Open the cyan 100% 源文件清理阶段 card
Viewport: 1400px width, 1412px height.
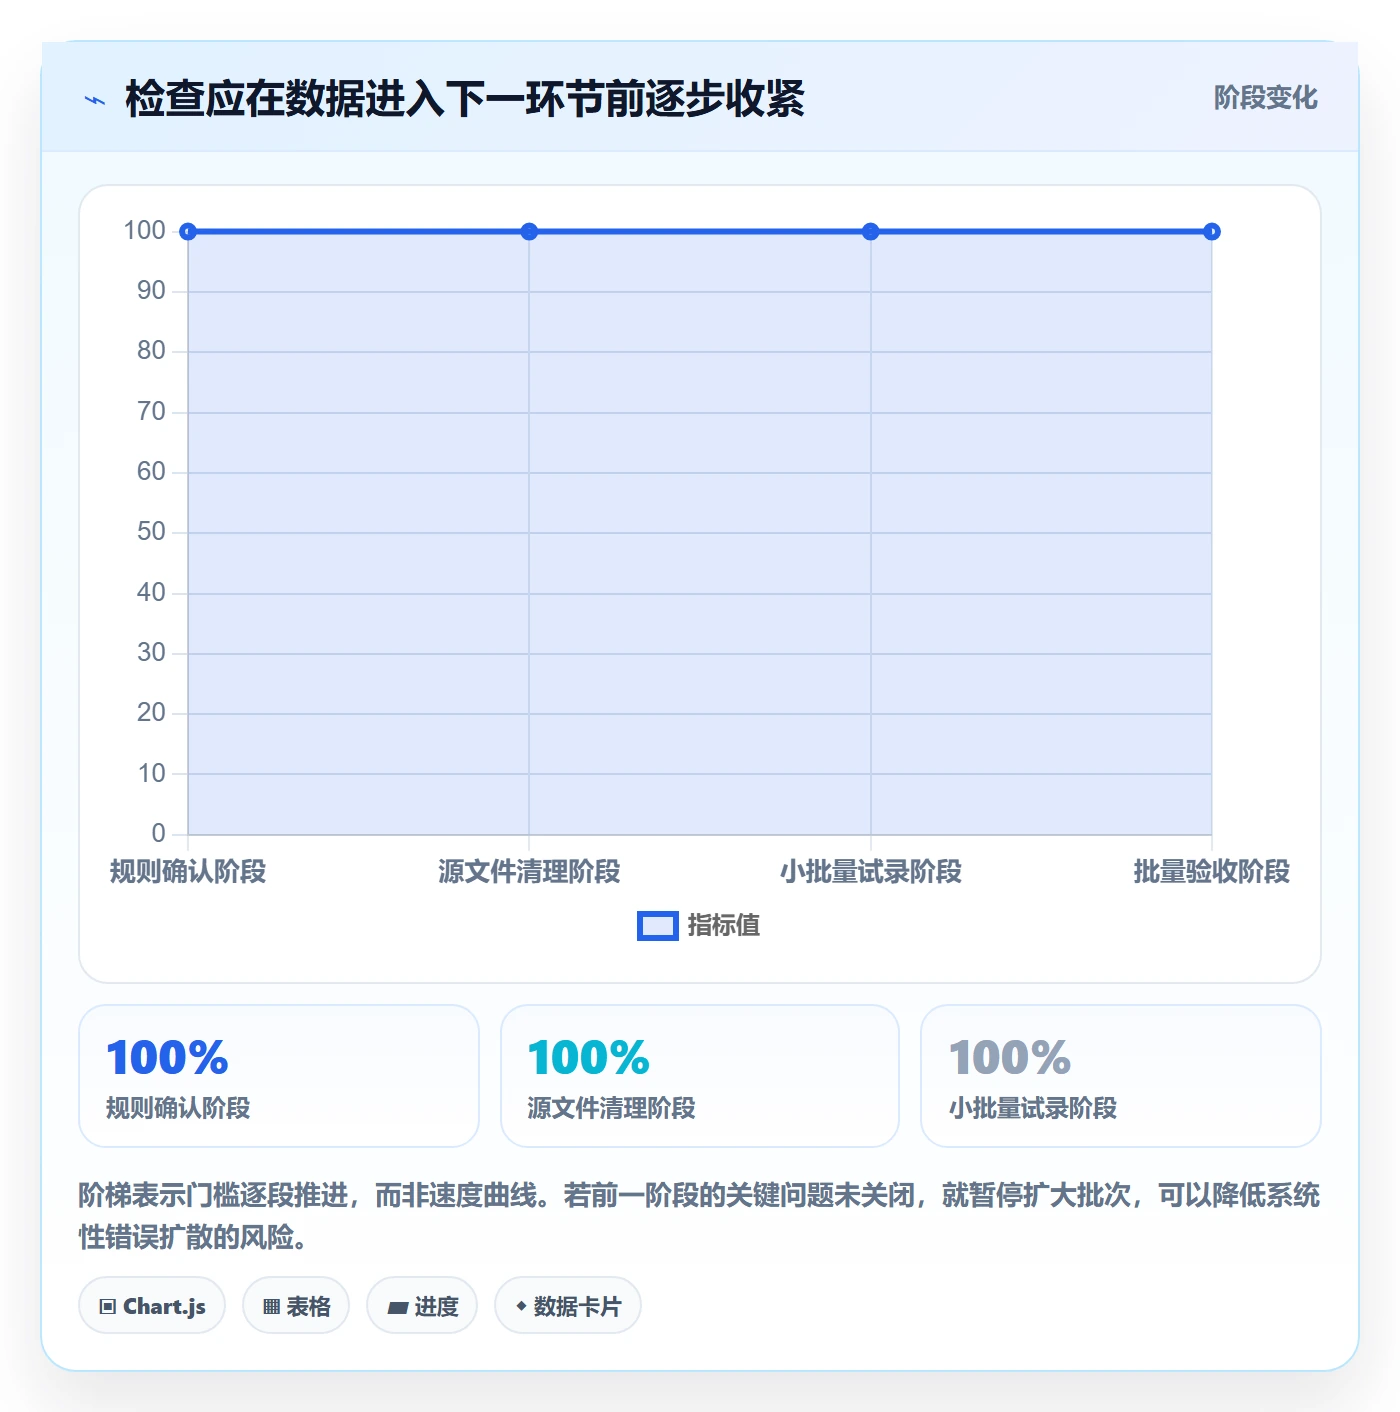tap(700, 1076)
